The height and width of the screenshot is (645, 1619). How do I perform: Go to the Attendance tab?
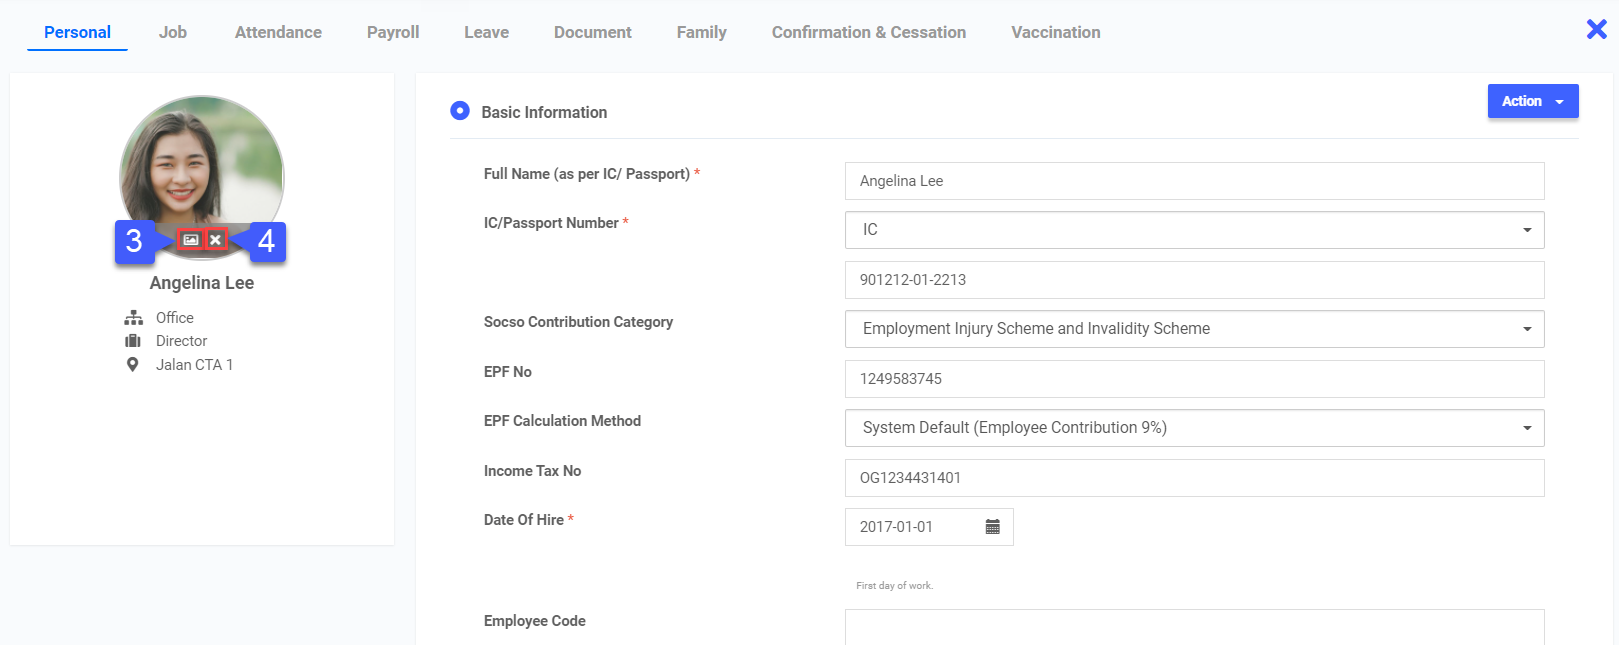(x=278, y=32)
